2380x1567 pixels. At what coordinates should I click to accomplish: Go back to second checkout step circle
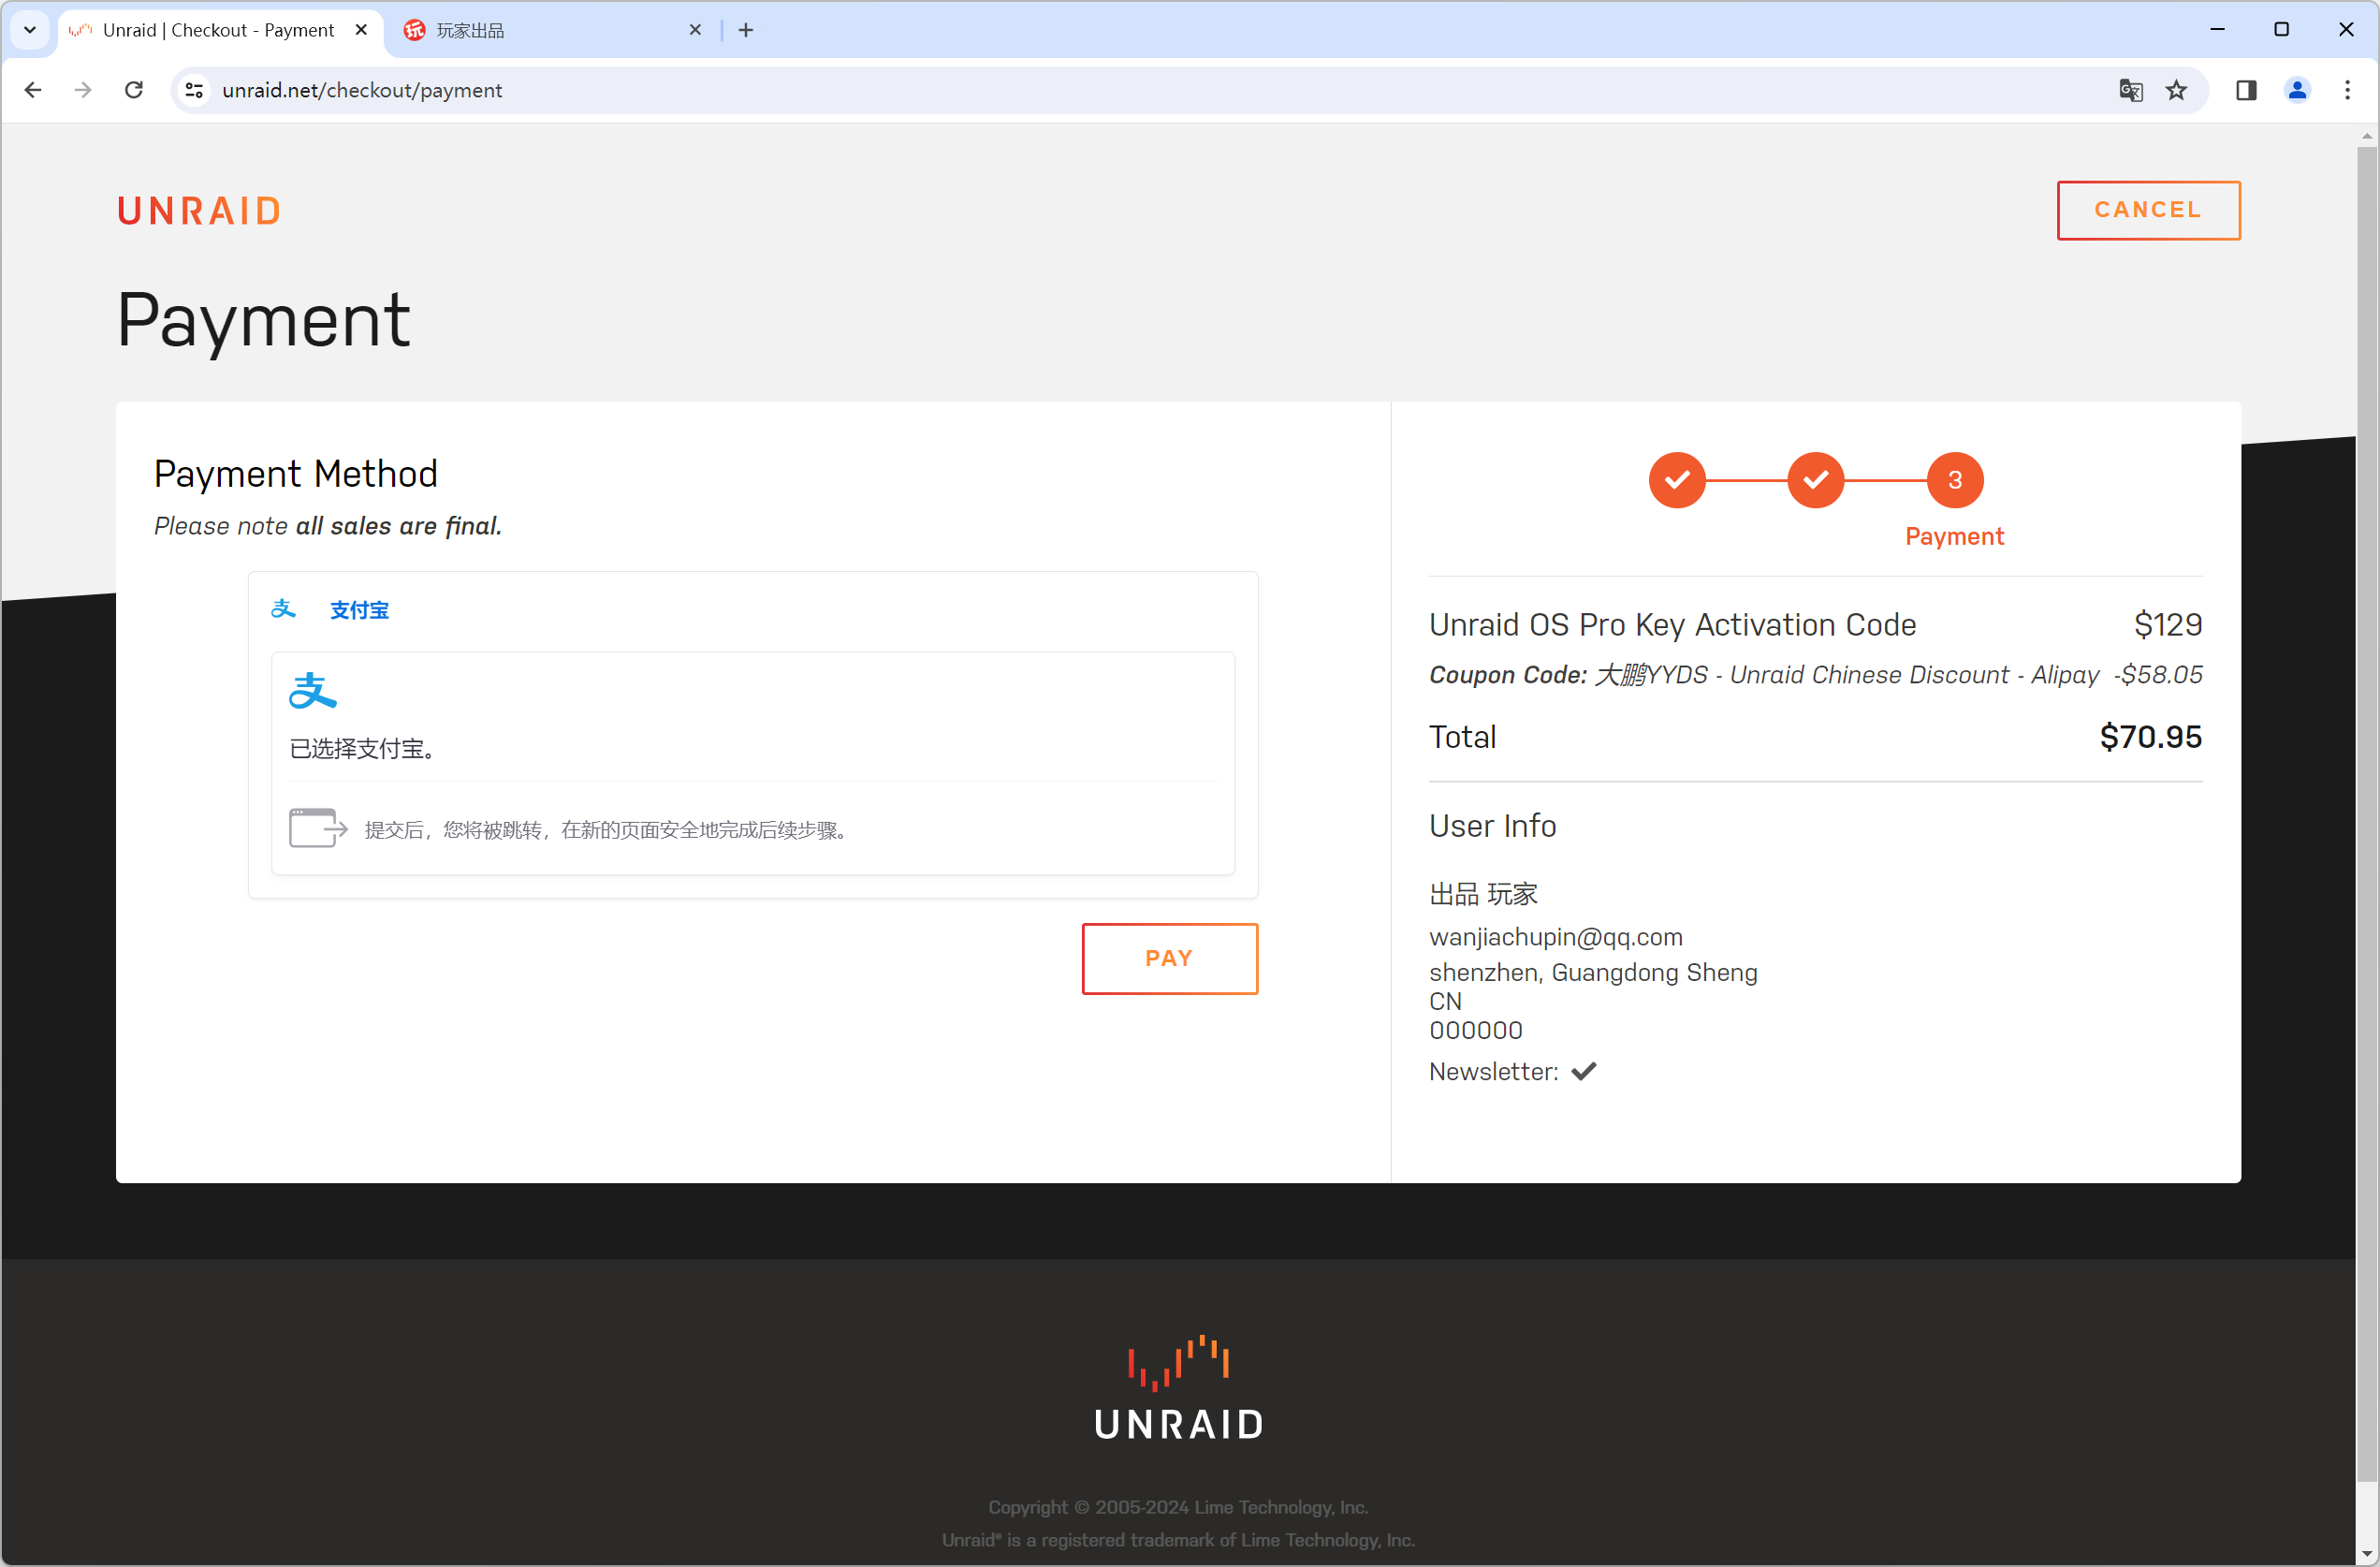pyautogui.click(x=1815, y=480)
